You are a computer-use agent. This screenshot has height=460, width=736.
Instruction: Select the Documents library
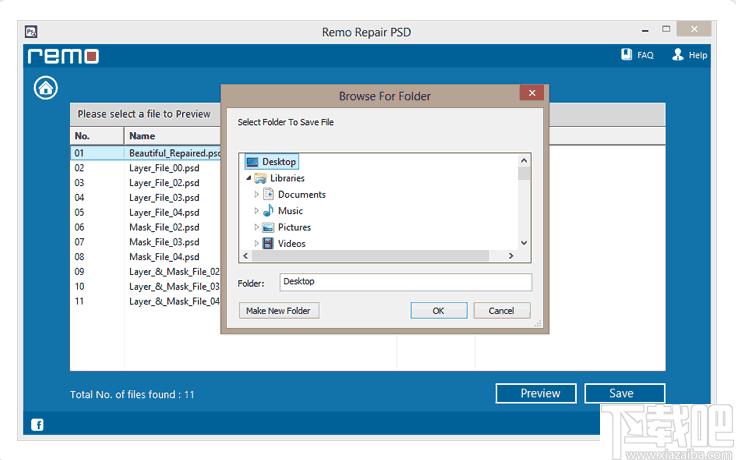[x=294, y=194]
